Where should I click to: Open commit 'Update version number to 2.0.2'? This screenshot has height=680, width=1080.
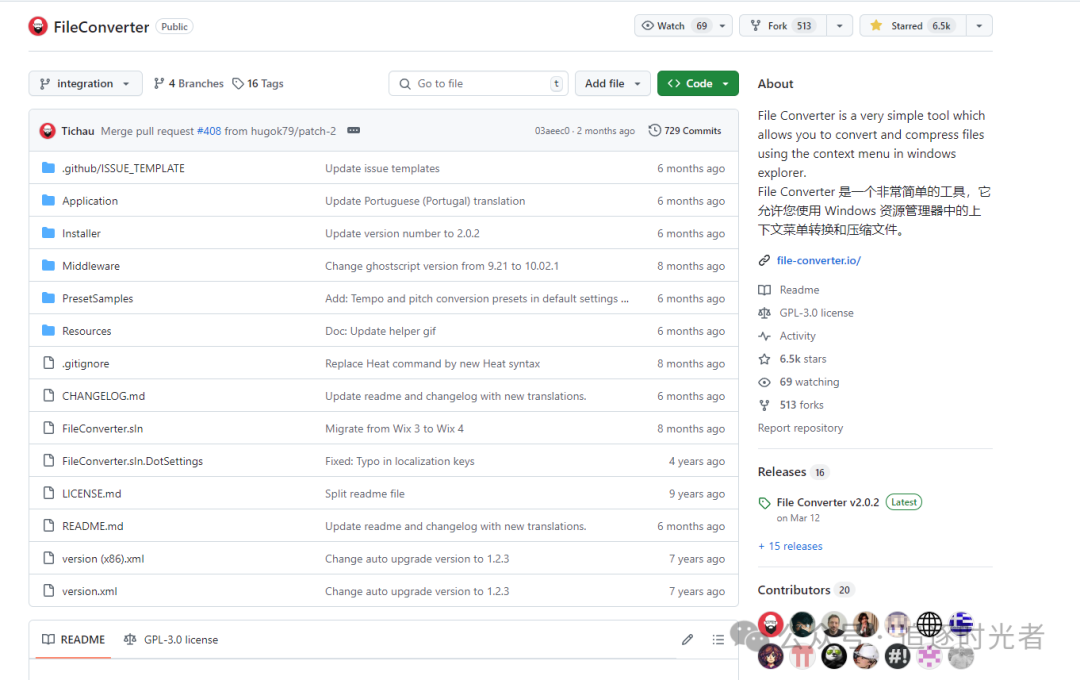[x=402, y=234]
